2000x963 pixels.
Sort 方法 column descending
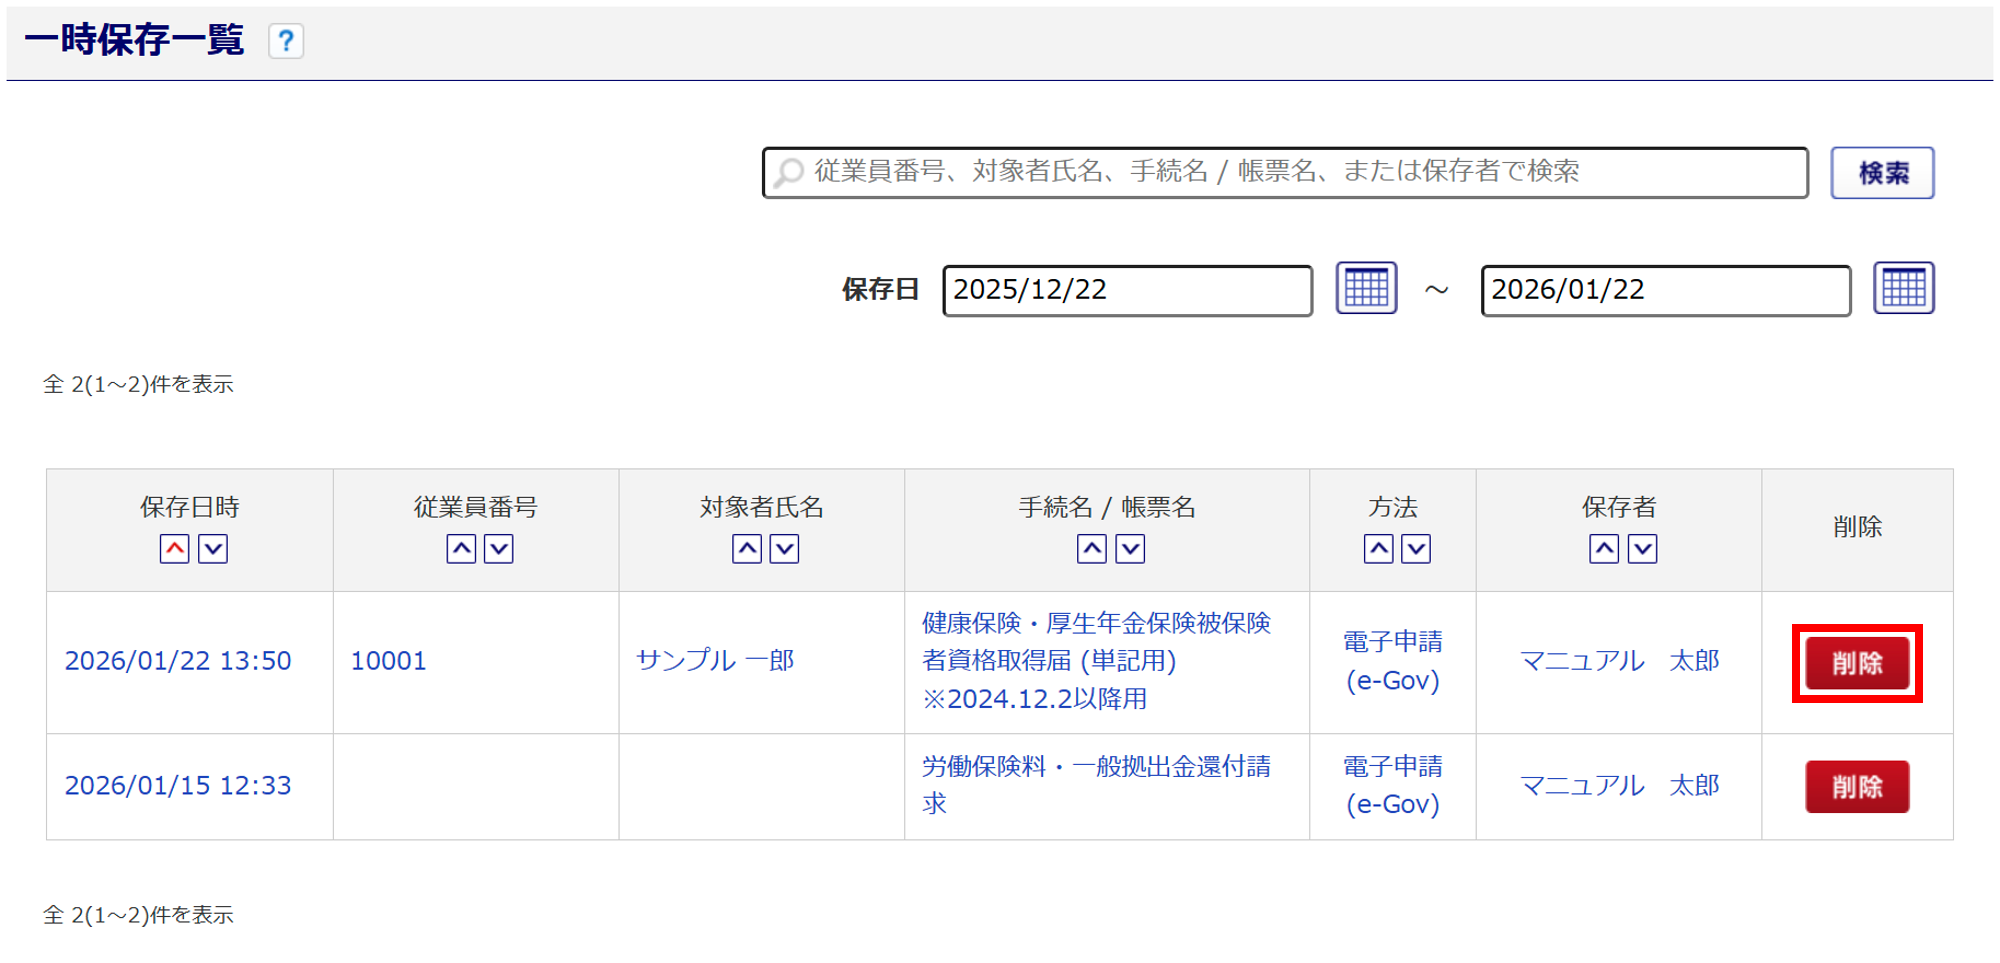tap(1416, 549)
